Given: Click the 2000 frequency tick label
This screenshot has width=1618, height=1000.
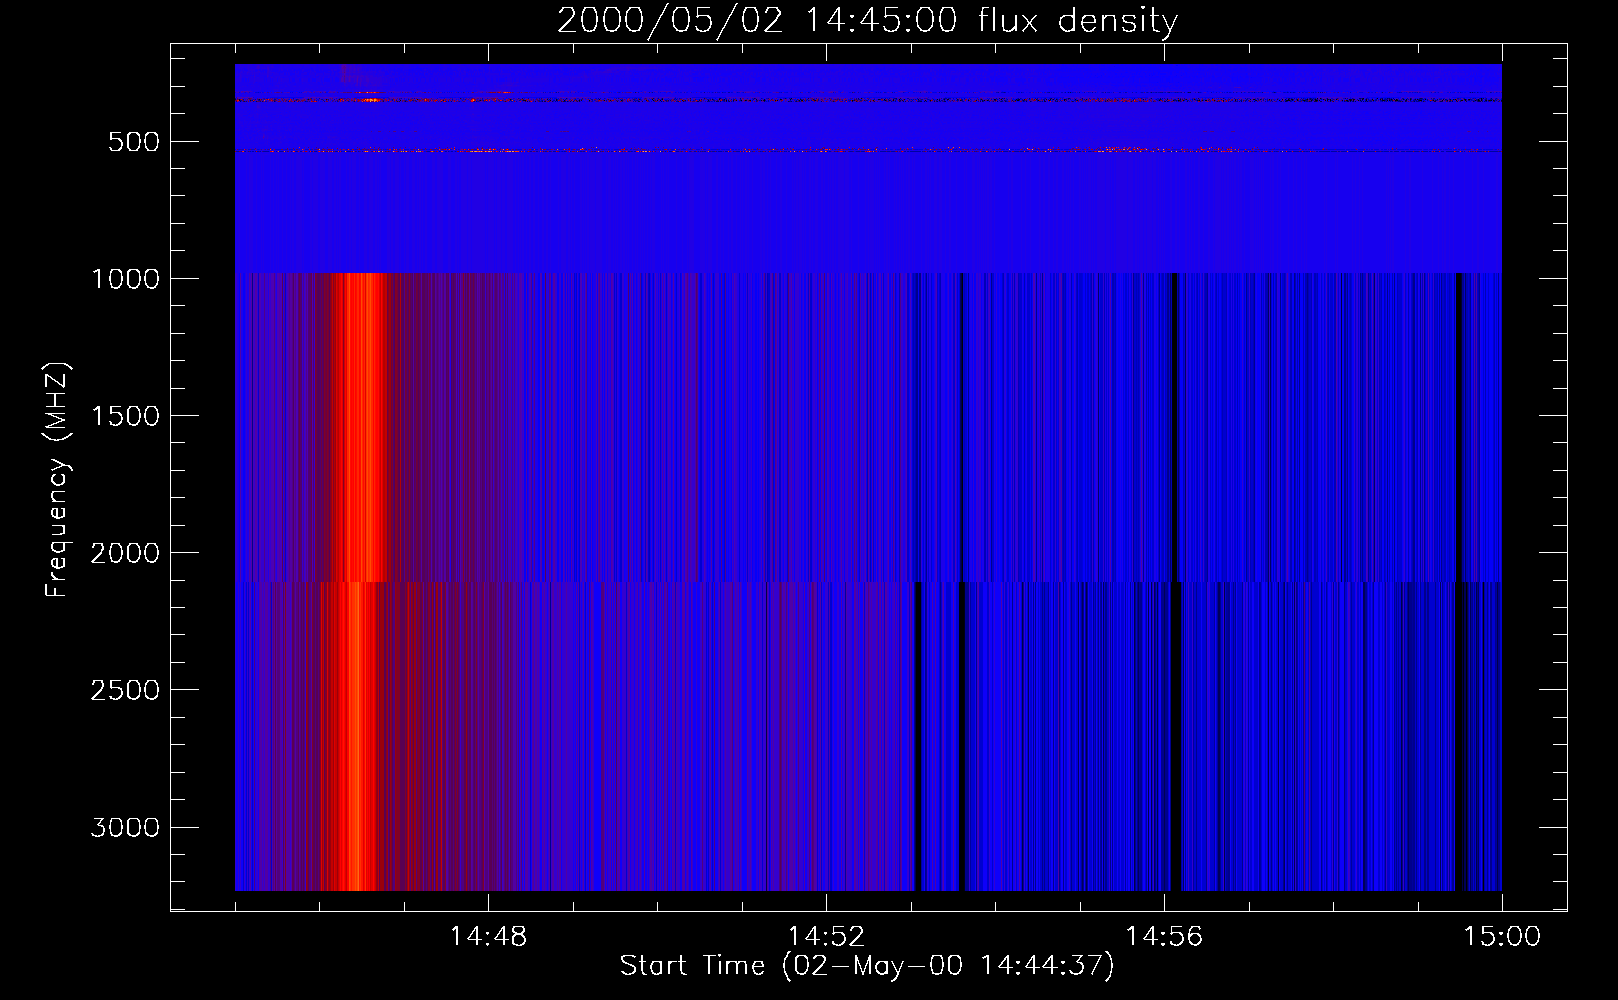Looking at the screenshot, I should [125, 553].
